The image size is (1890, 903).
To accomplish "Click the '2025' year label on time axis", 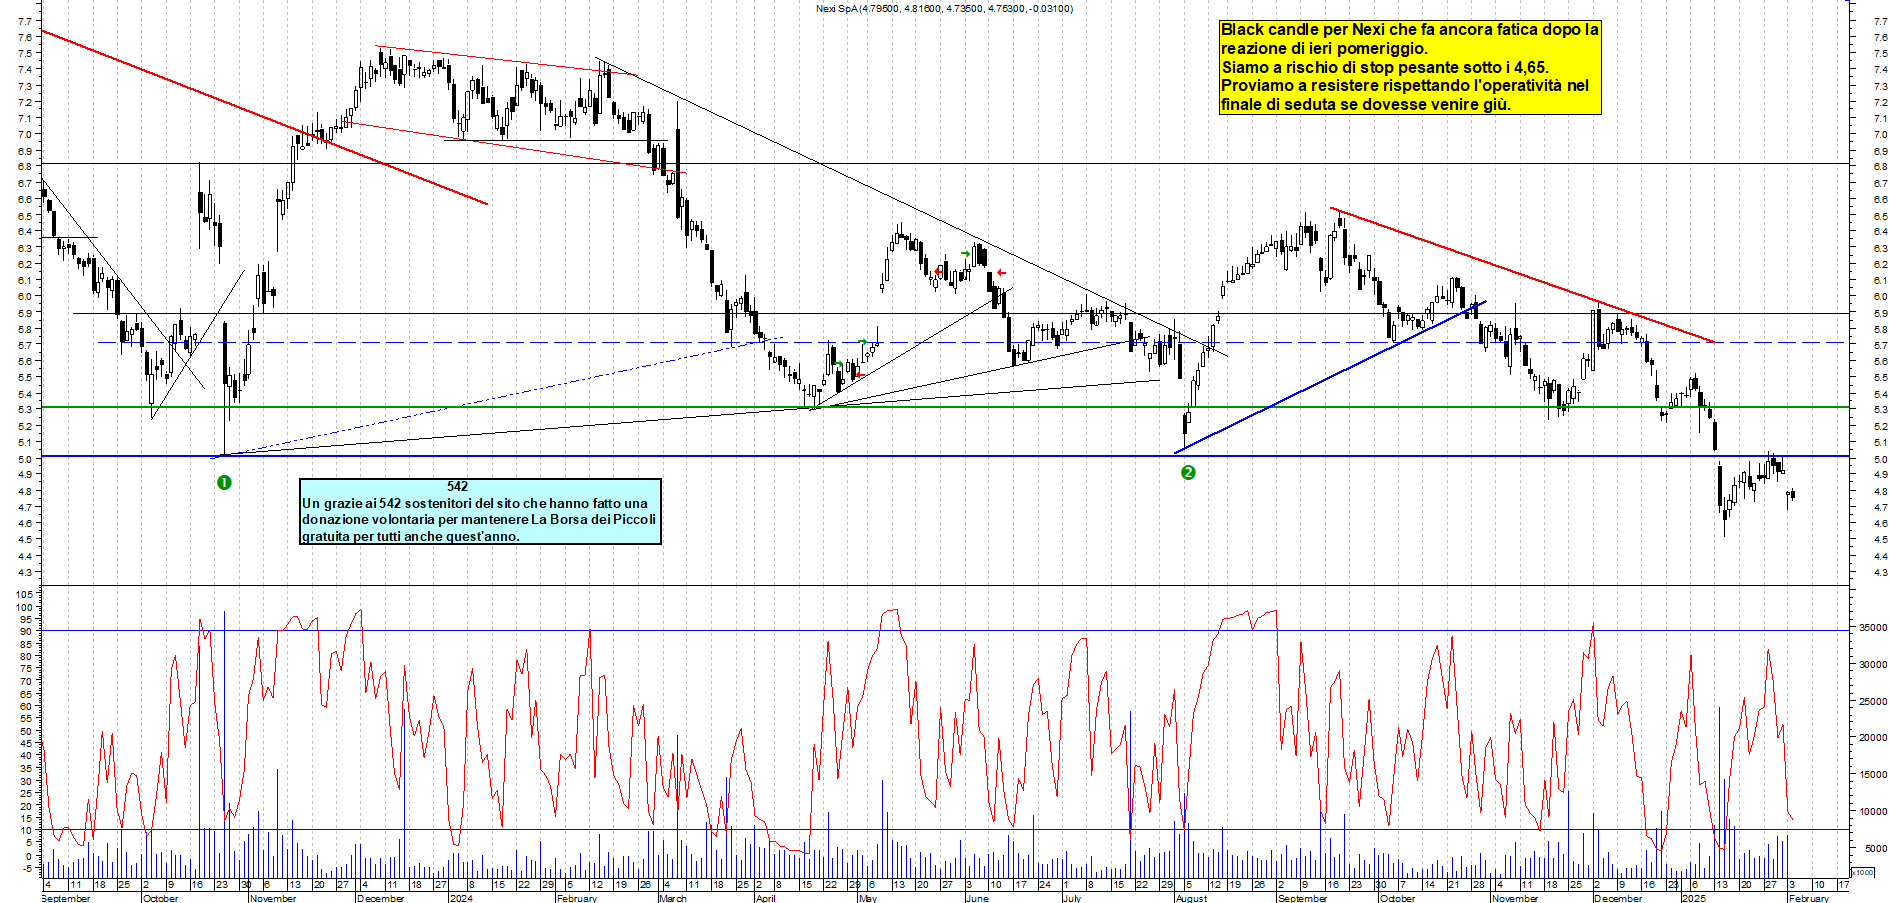I will 1693,898.
